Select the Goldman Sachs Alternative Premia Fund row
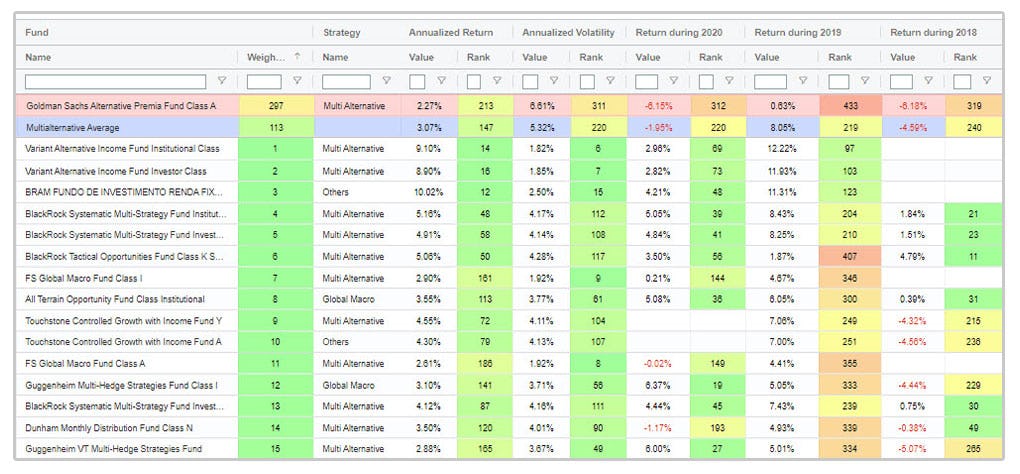The image size is (1020, 474). click(120, 105)
